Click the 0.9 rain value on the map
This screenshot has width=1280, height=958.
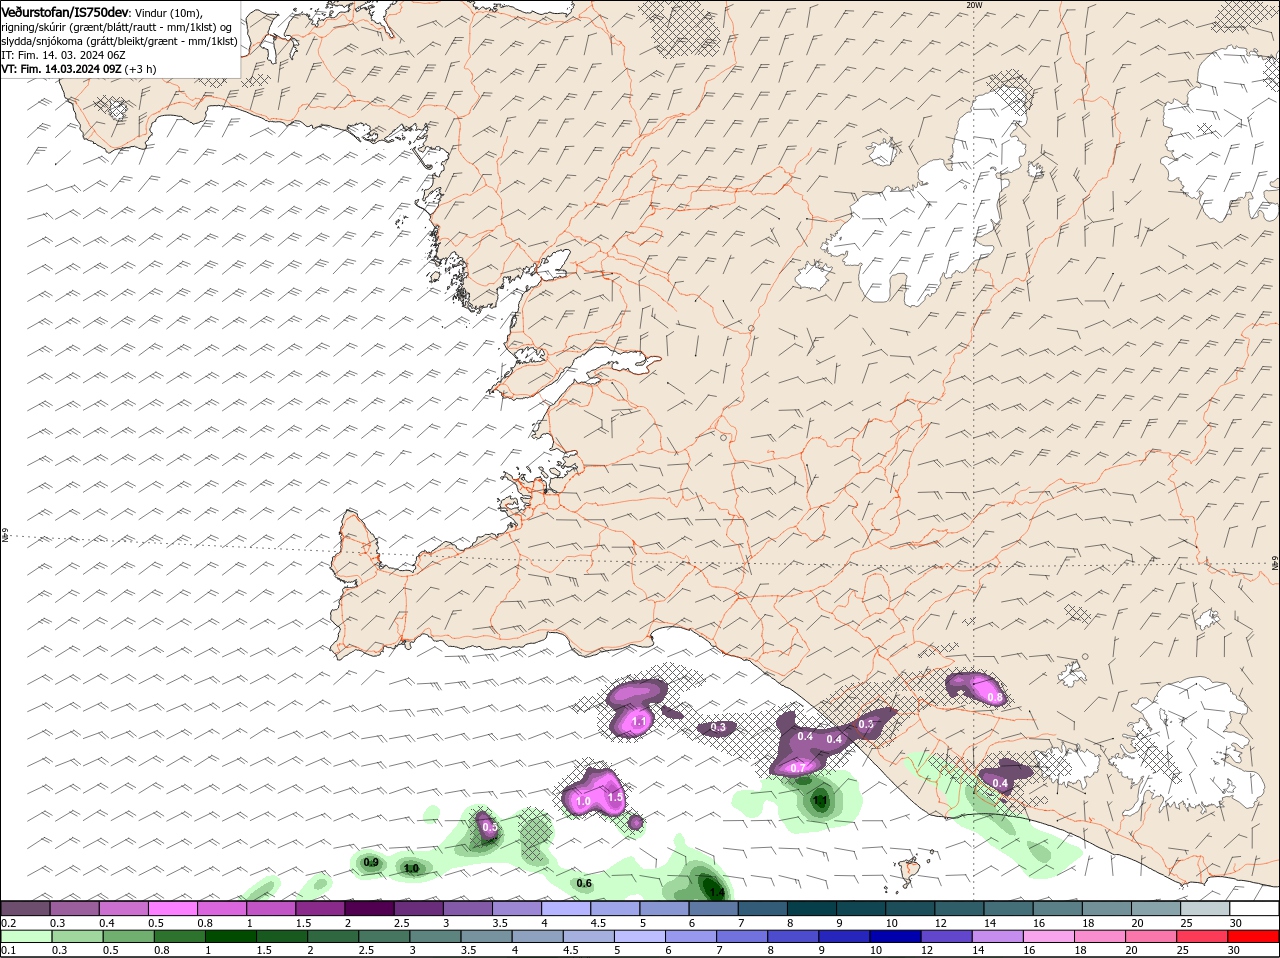[371, 862]
